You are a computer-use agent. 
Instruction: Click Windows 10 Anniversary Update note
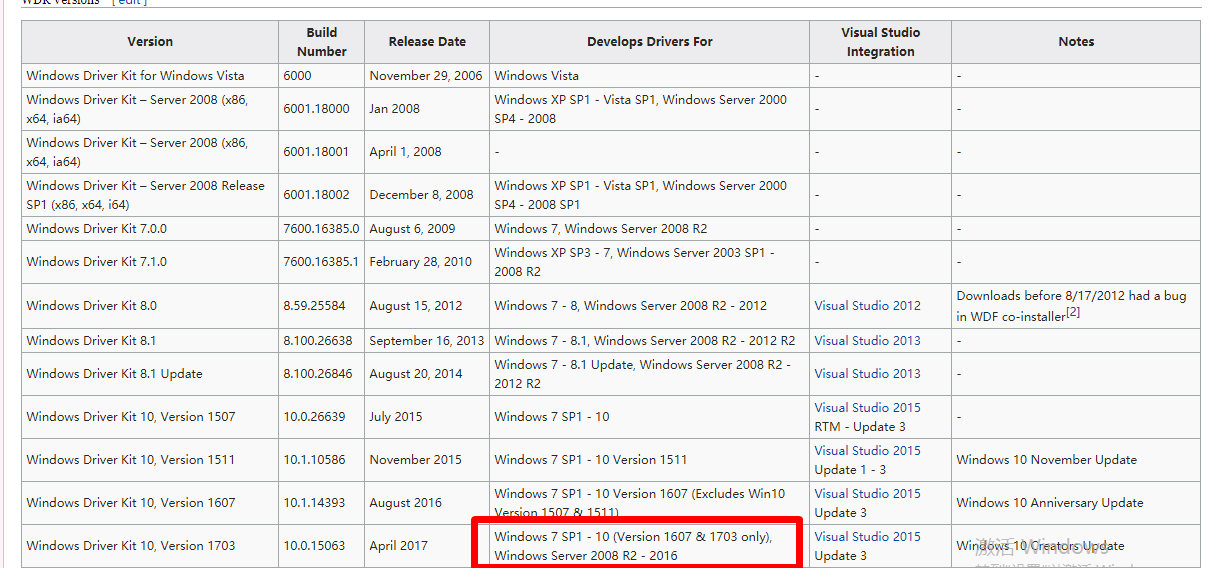click(1050, 503)
